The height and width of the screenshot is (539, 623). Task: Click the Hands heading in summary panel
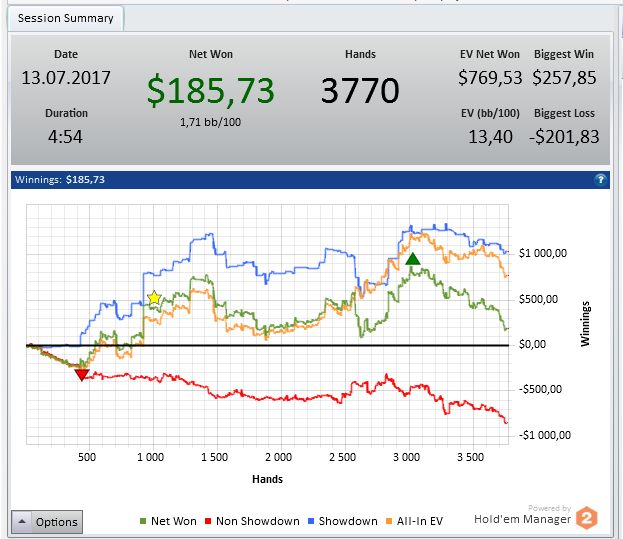coord(360,54)
